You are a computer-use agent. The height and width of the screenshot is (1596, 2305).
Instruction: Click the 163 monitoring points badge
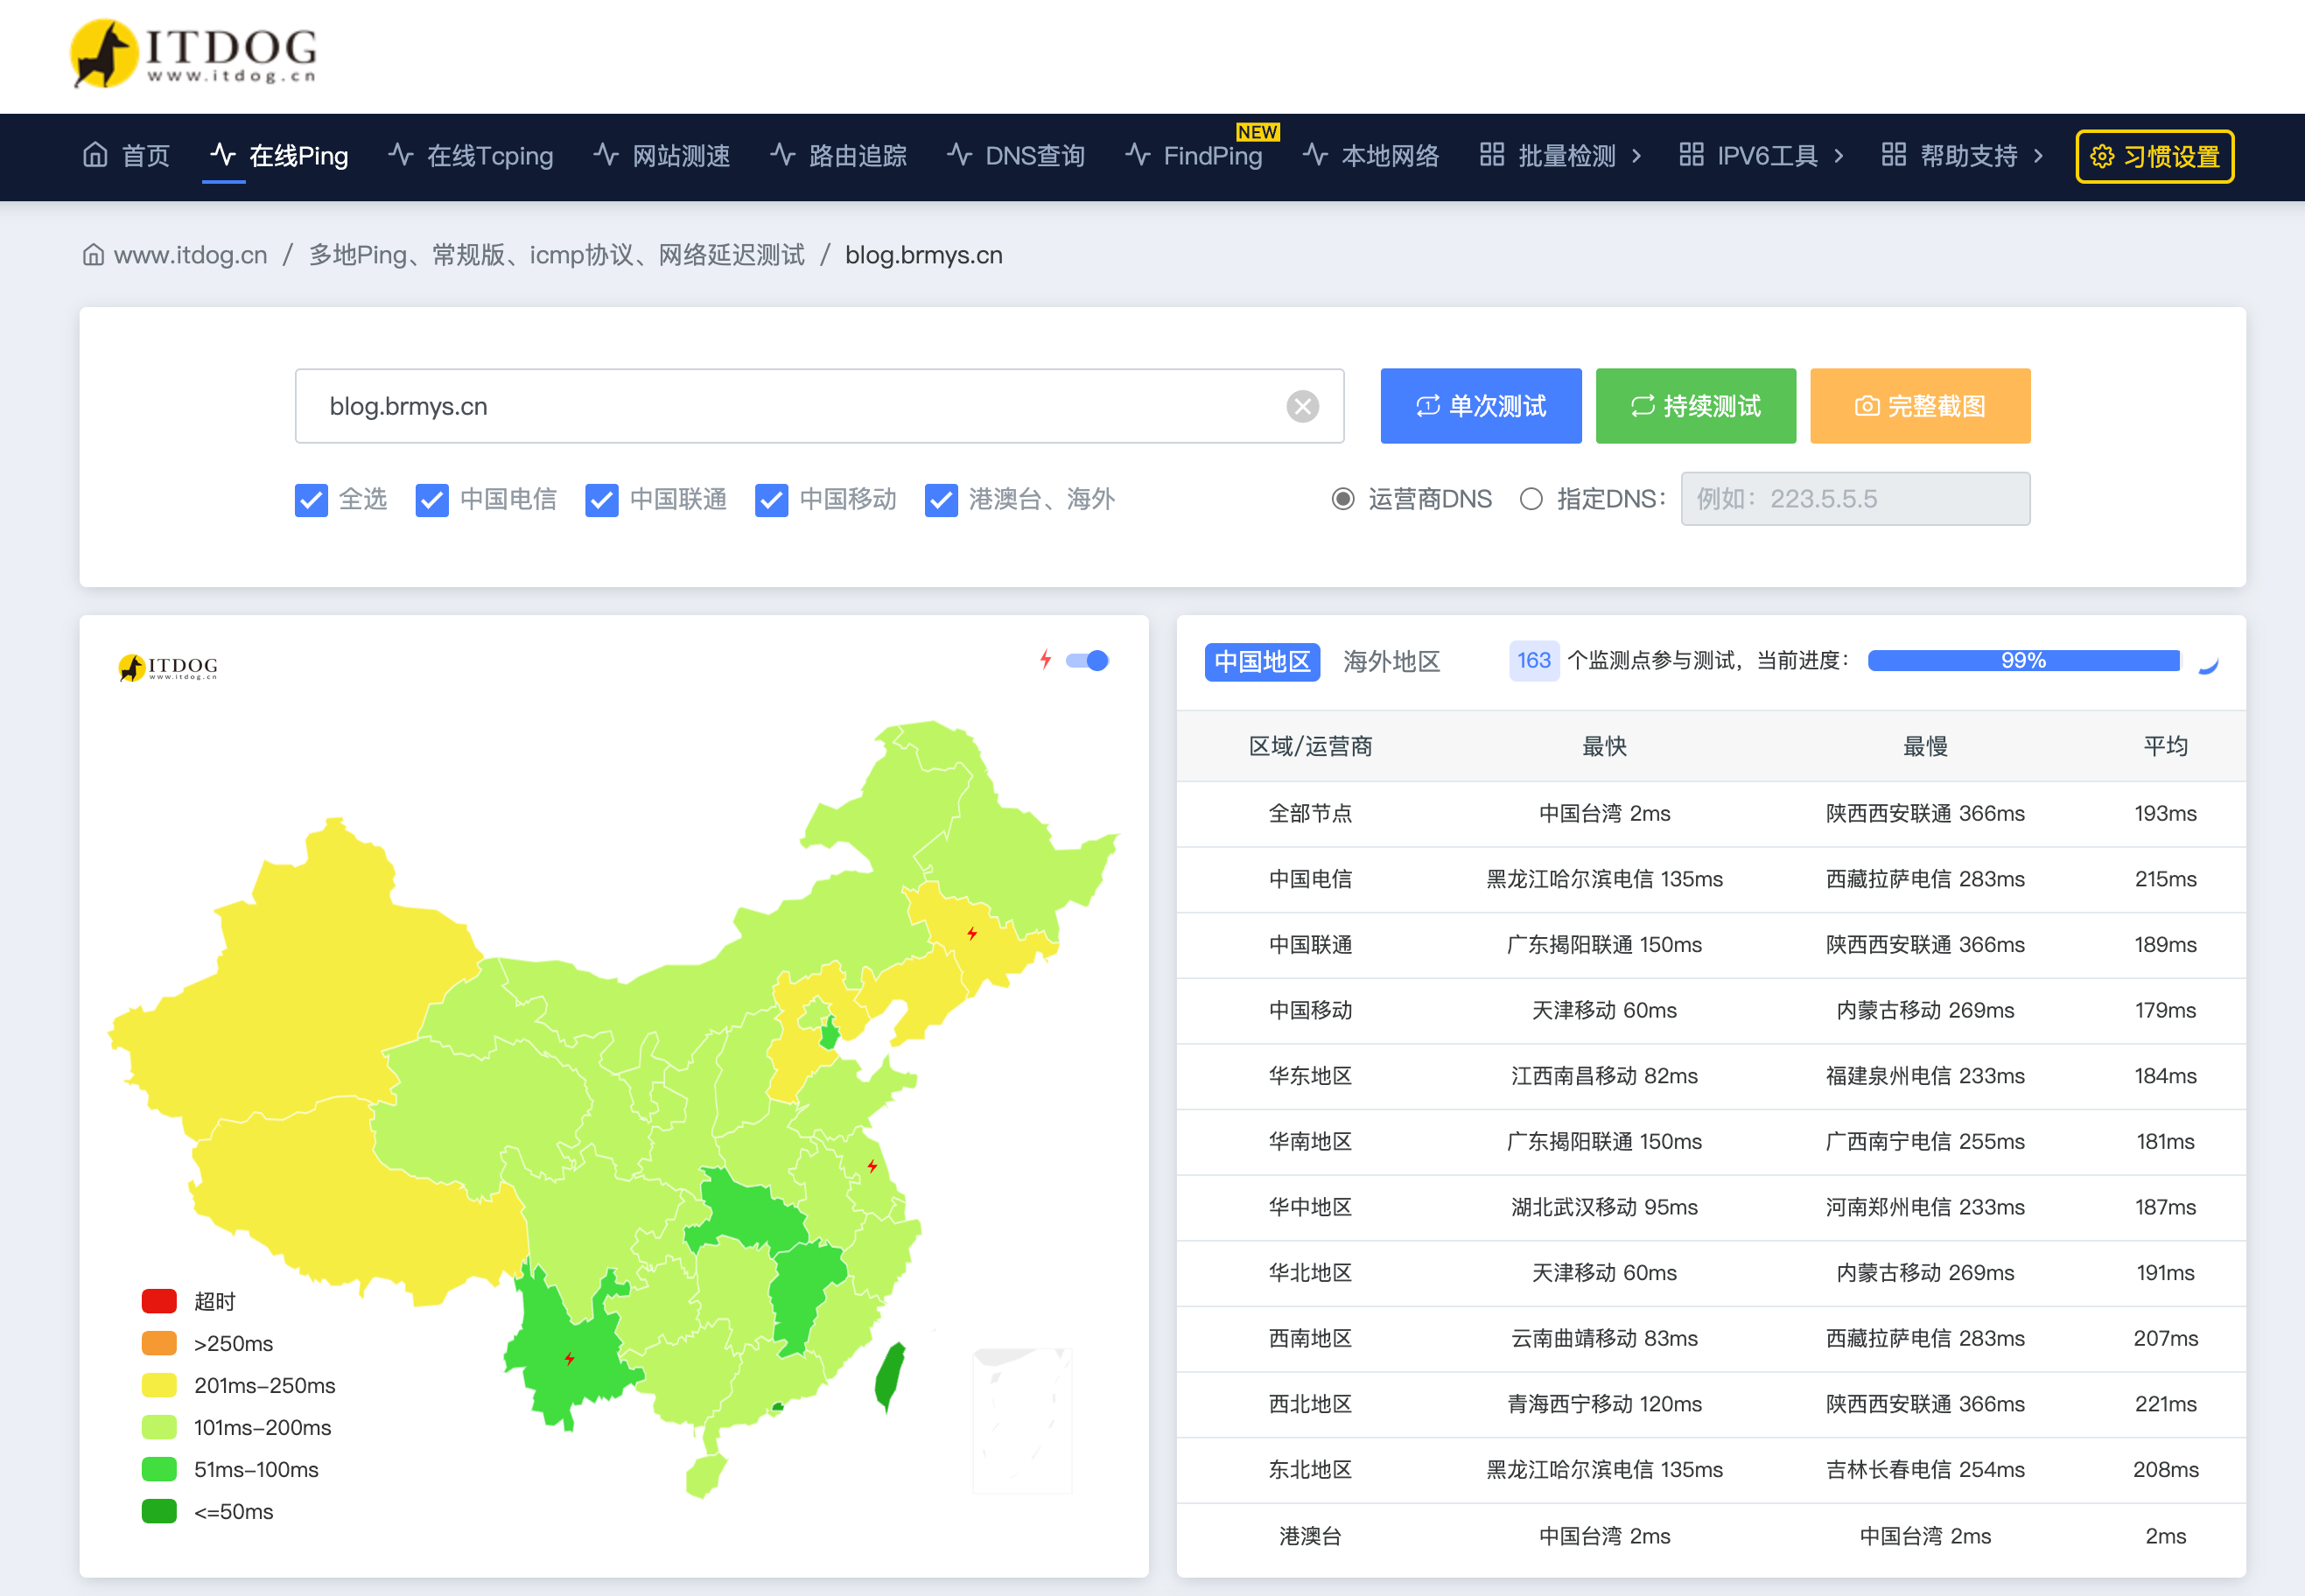[x=1533, y=660]
